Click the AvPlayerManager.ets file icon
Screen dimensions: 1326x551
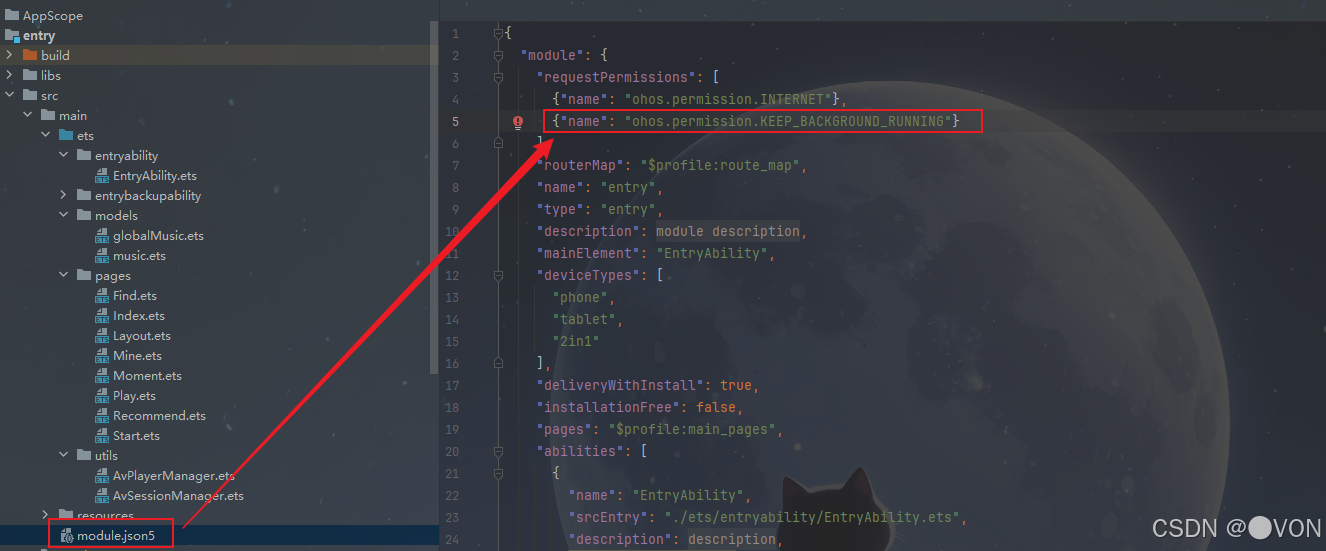coord(102,476)
